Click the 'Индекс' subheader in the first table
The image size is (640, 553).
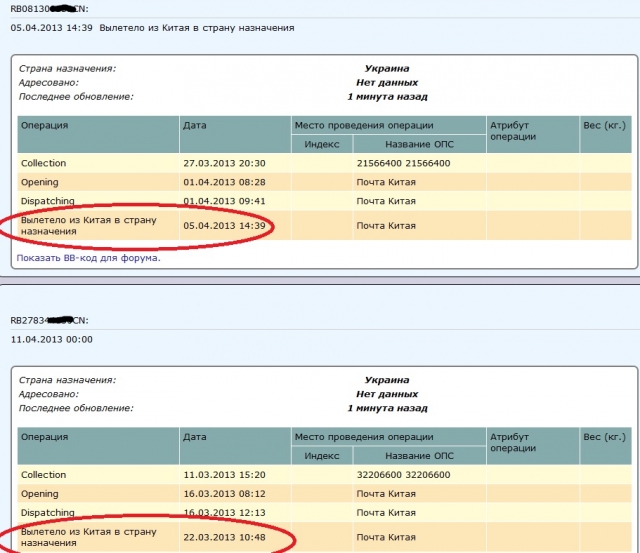(322, 144)
